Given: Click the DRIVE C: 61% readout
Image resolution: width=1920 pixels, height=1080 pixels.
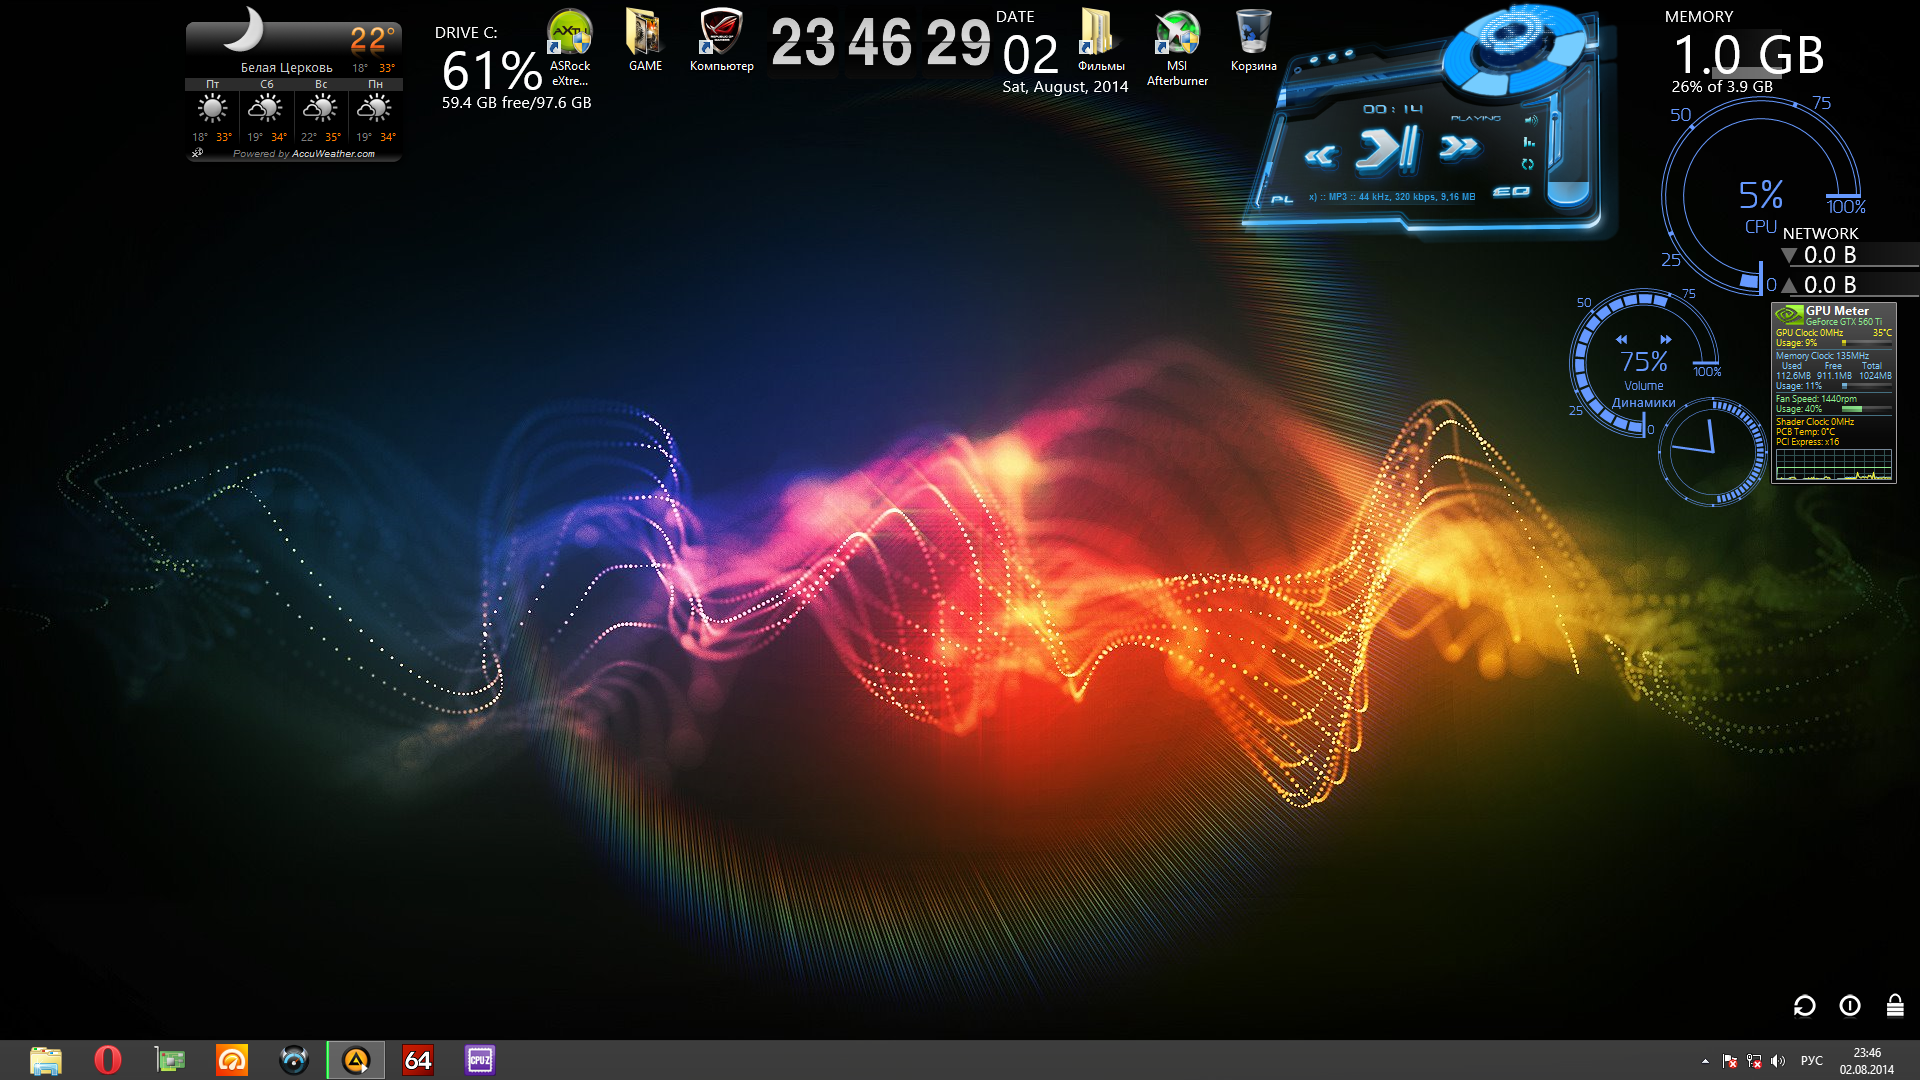Looking at the screenshot, I should 491,70.
